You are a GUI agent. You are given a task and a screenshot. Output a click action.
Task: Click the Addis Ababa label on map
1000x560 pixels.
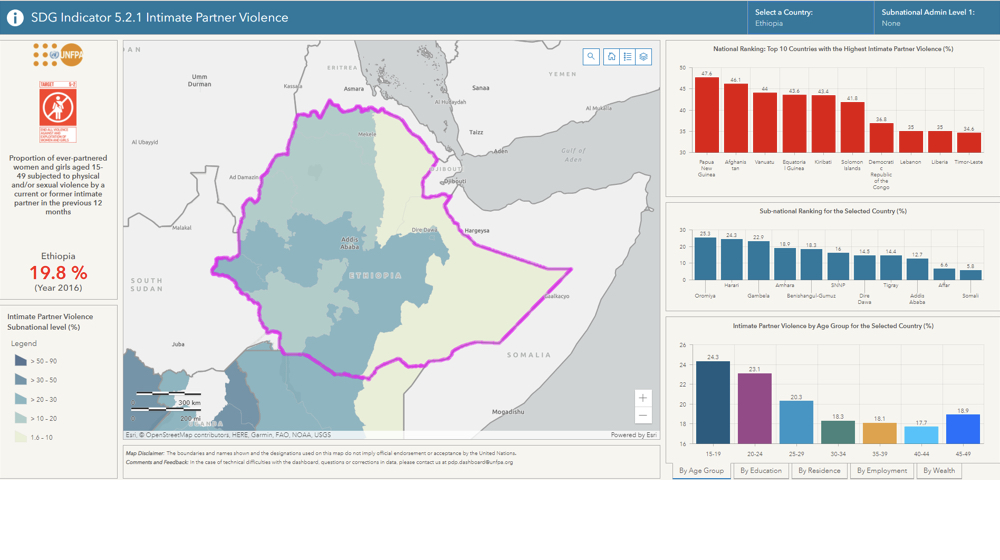pos(349,243)
